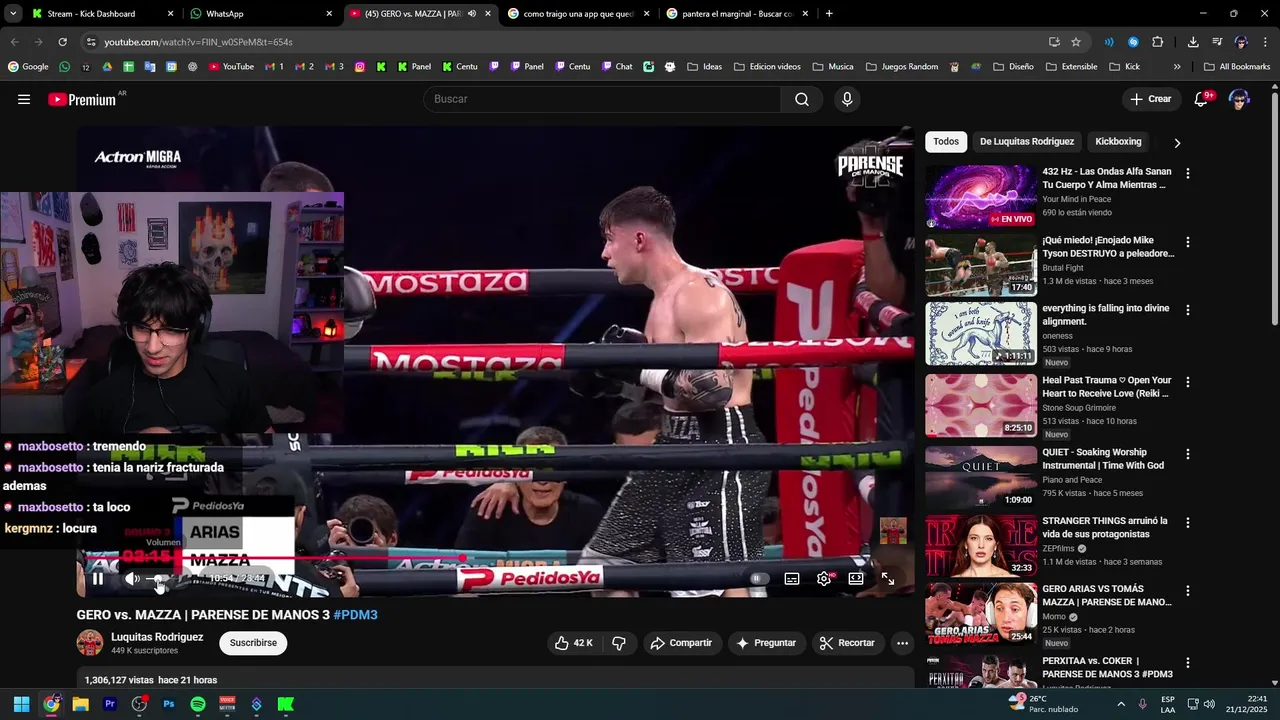Click the Compartir share button
This screenshot has height=720, width=1280.
681,643
